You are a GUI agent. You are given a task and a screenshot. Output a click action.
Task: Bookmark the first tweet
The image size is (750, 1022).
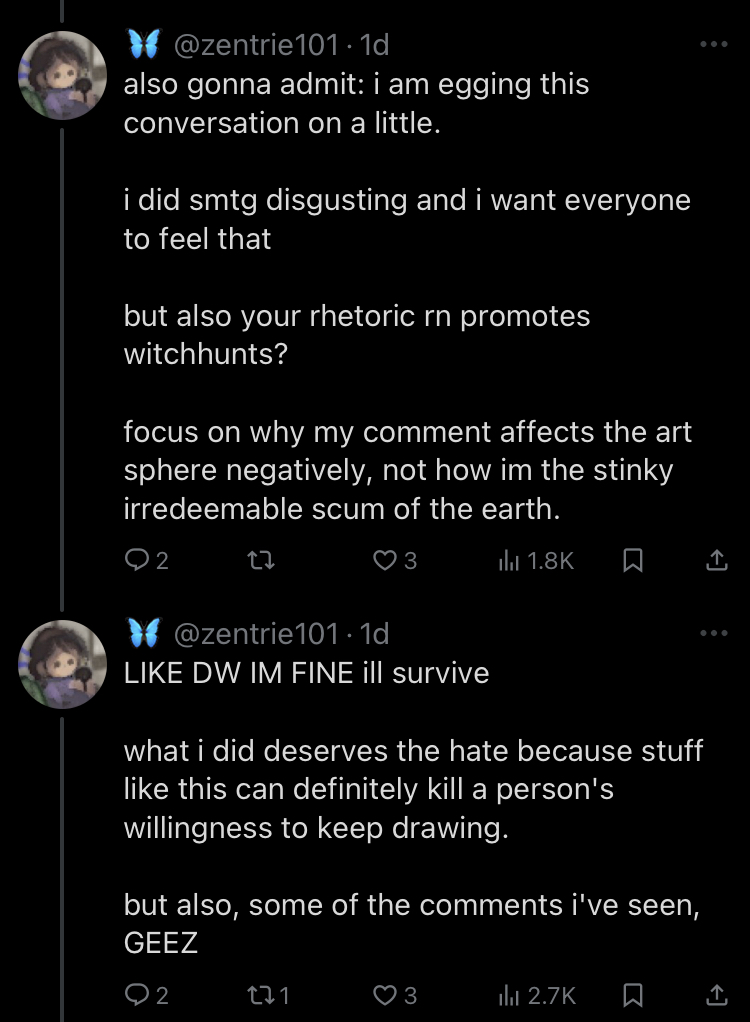tap(633, 561)
